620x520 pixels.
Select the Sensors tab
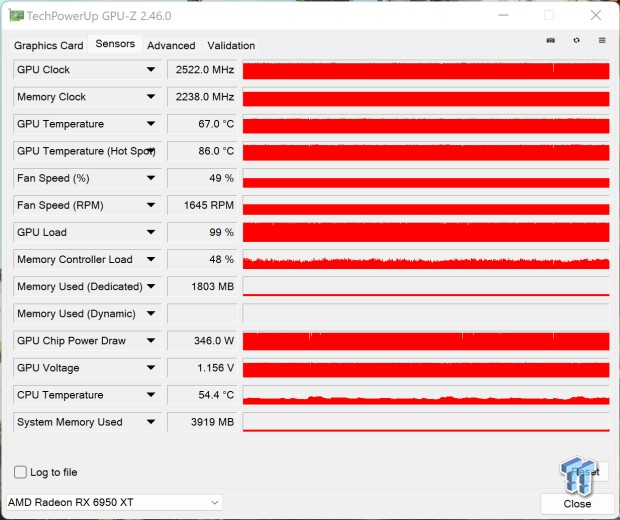coord(115,43)
